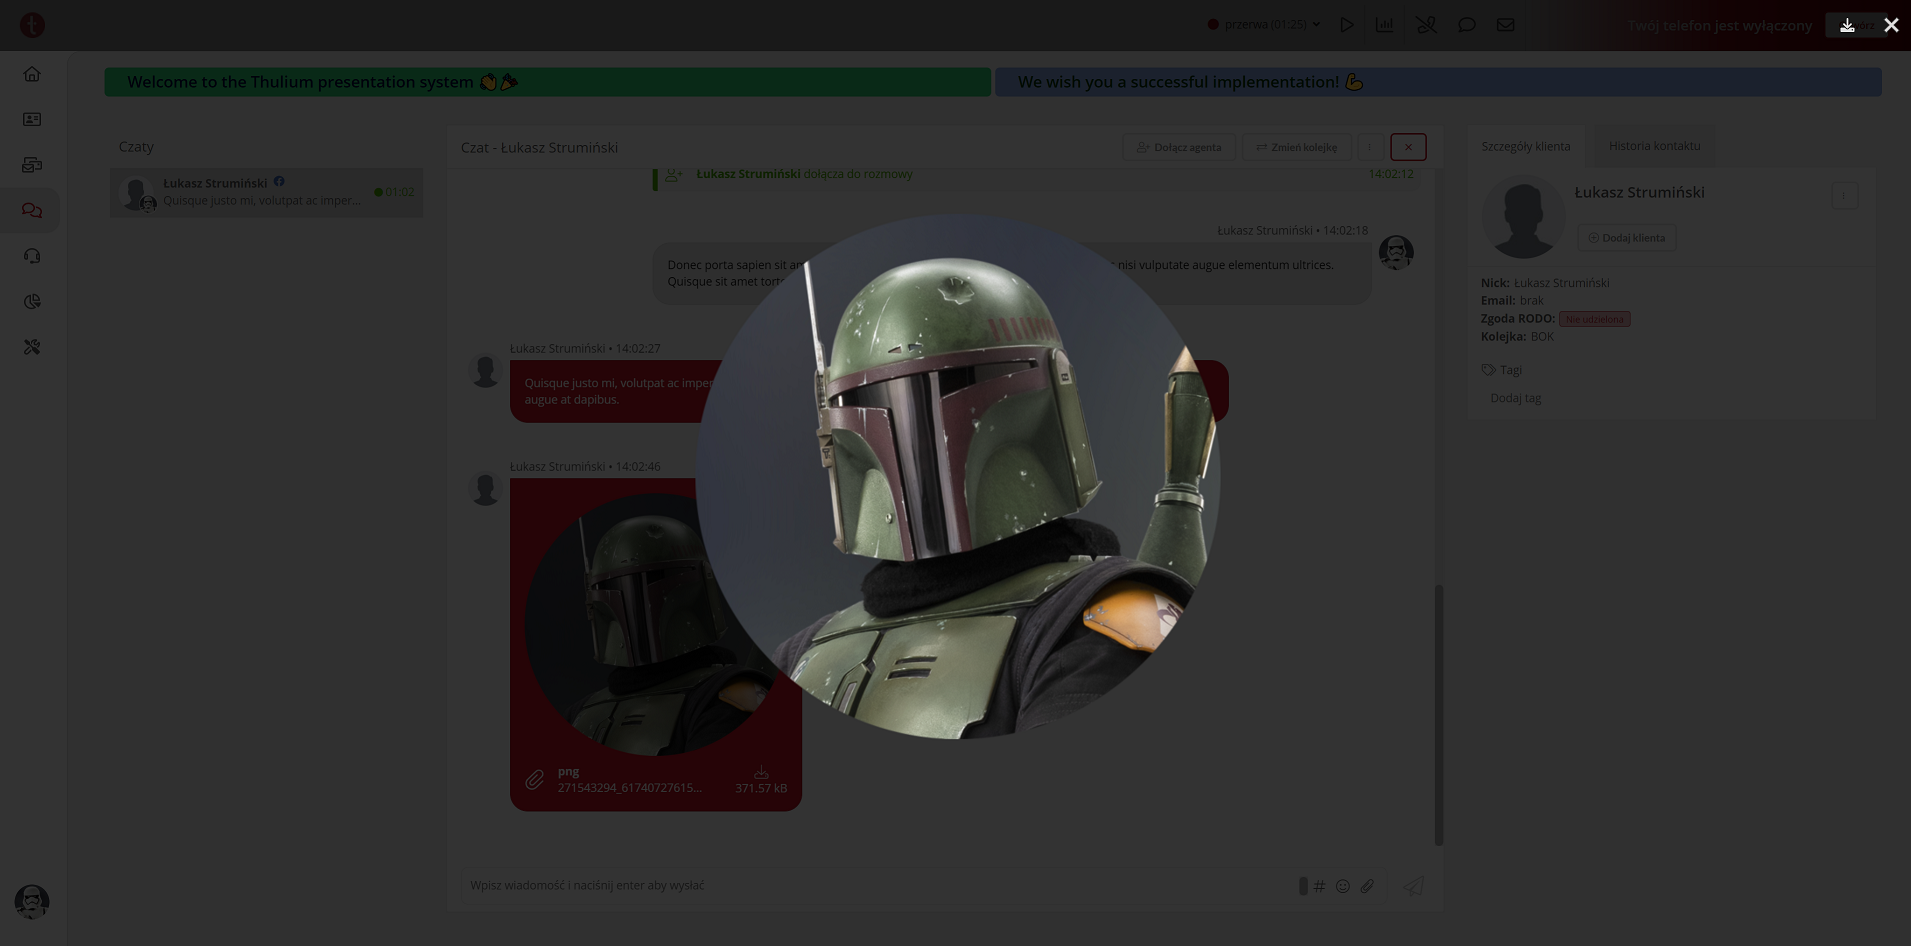Switch to the Szczegóły klienta tab
1911x946 pixels.
tap(1526, 146)
